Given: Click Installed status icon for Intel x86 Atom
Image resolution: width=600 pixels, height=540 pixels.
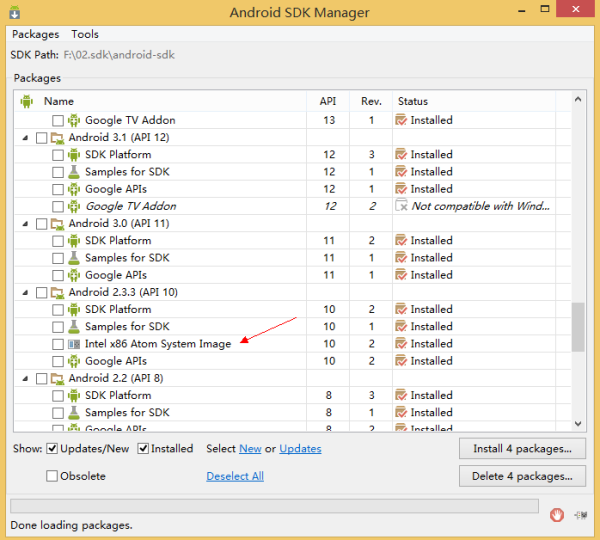Looking at the screenshot, I should coord(401,343).
